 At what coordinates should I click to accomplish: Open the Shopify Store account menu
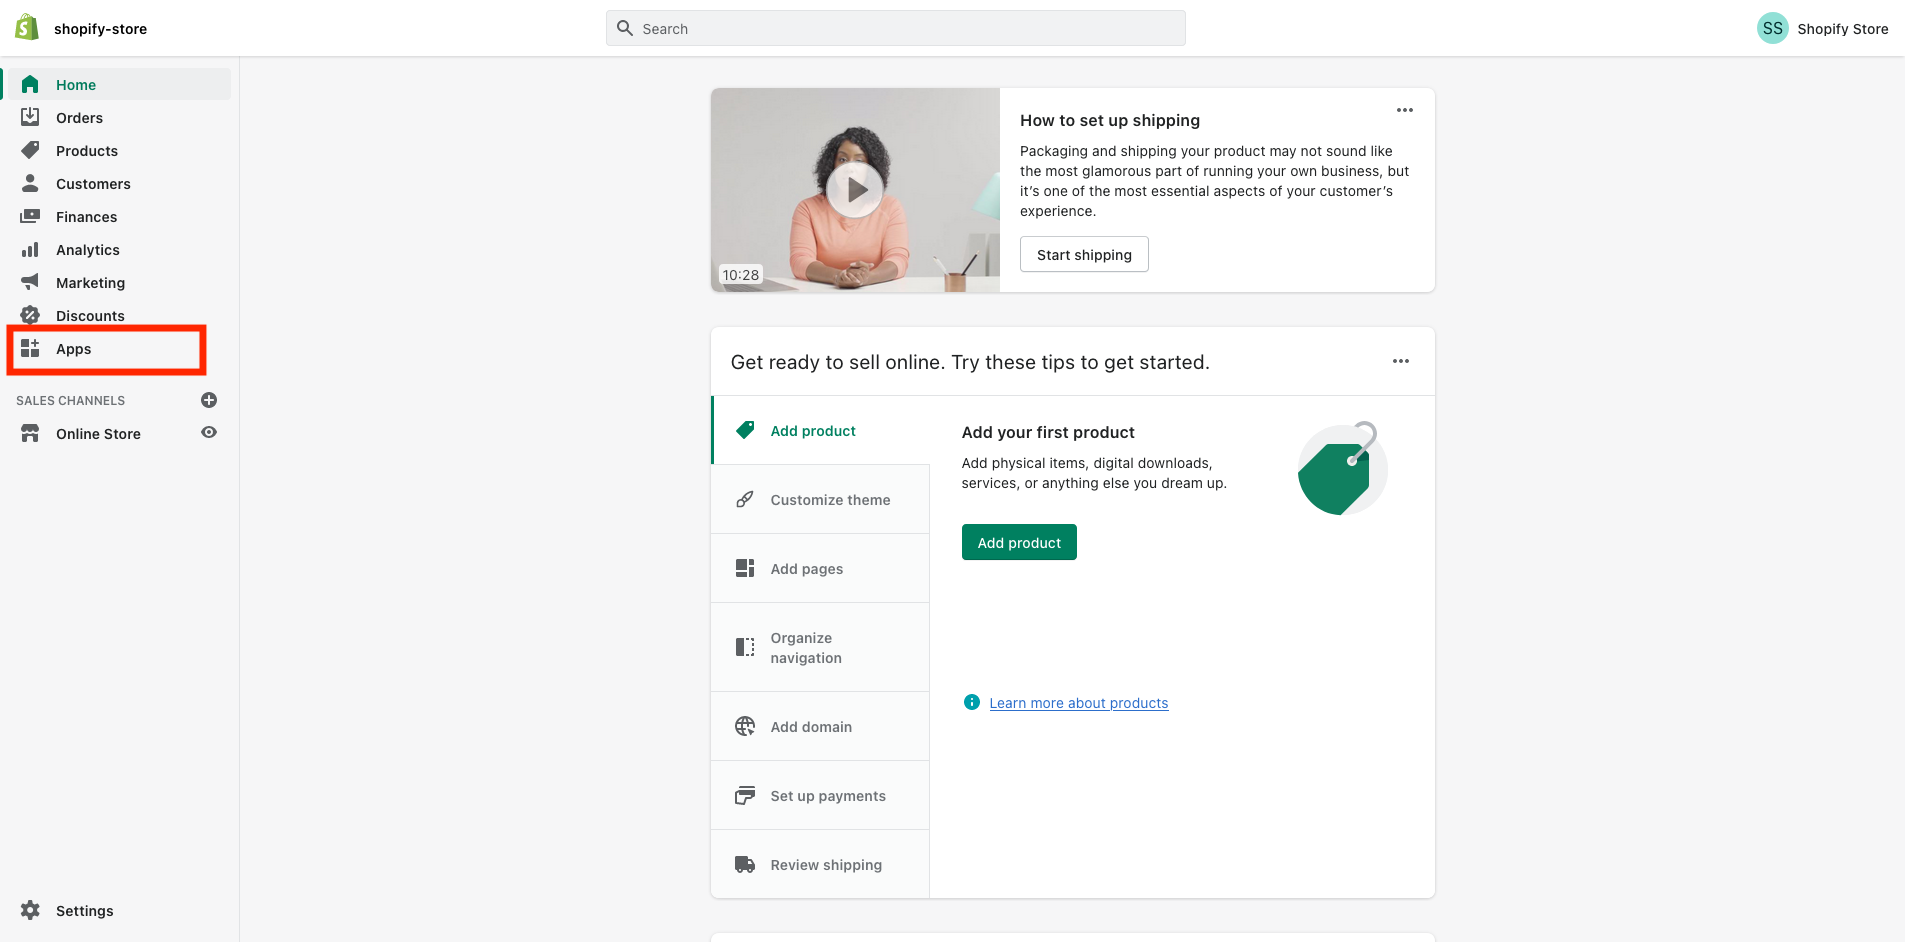tap(1822, 28)
